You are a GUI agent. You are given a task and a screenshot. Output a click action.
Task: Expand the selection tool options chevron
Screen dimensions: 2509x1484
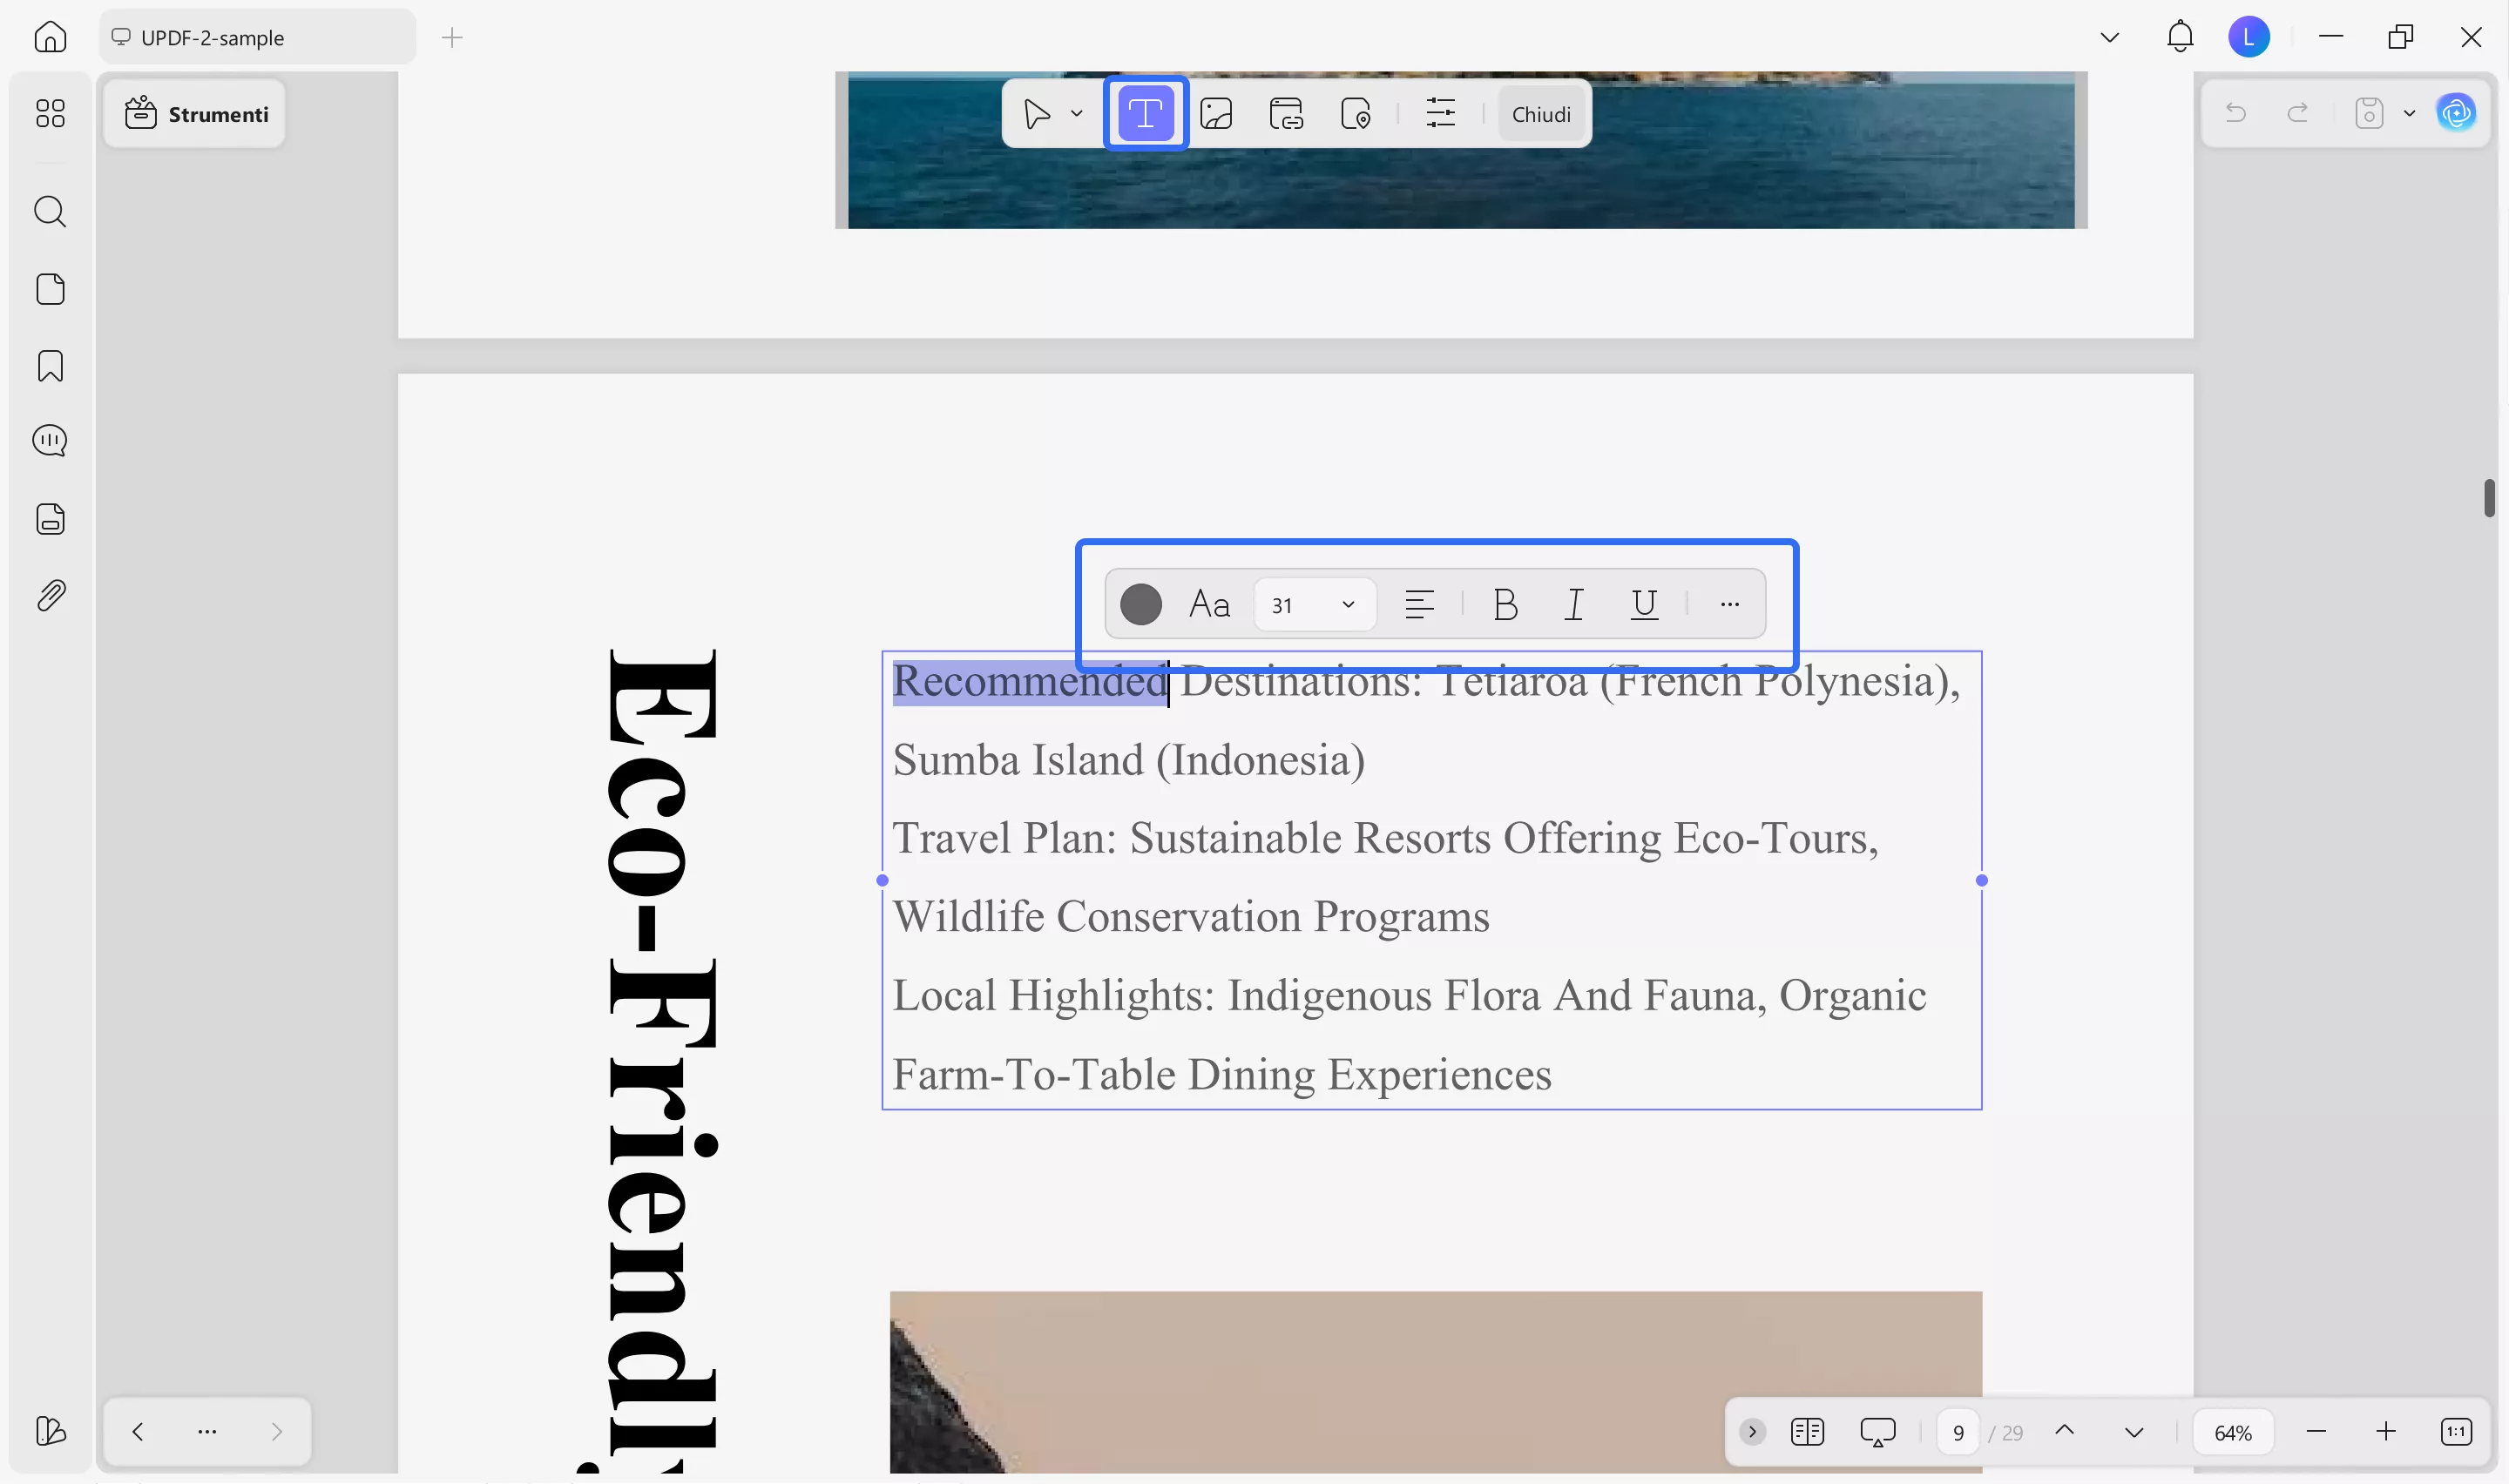pyautogui.click(x=1076, y=113)
